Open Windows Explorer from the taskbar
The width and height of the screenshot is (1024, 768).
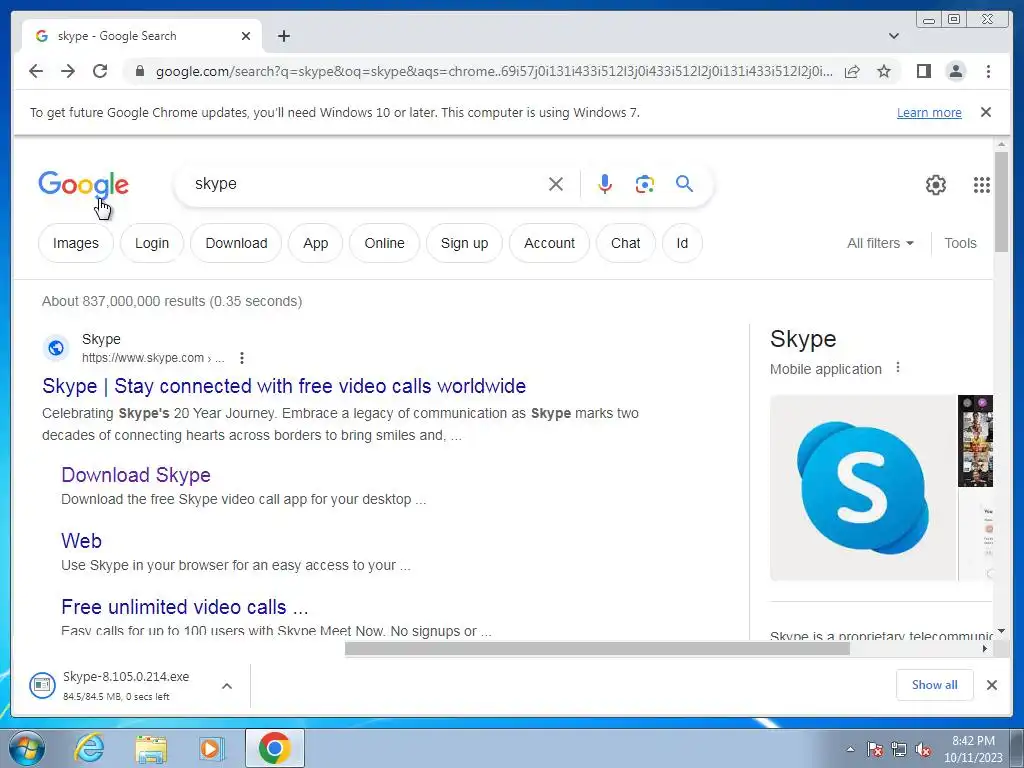coord(151,748)
